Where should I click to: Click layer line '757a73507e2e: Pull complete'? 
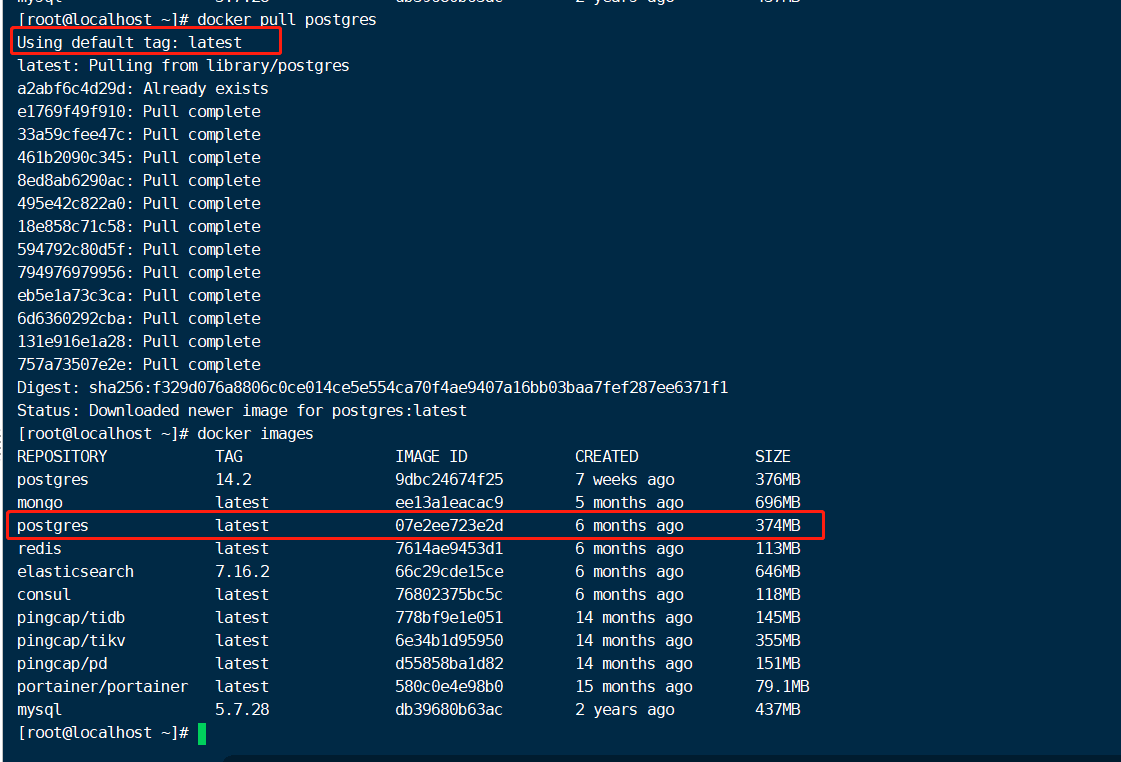(x=139, y=365)
